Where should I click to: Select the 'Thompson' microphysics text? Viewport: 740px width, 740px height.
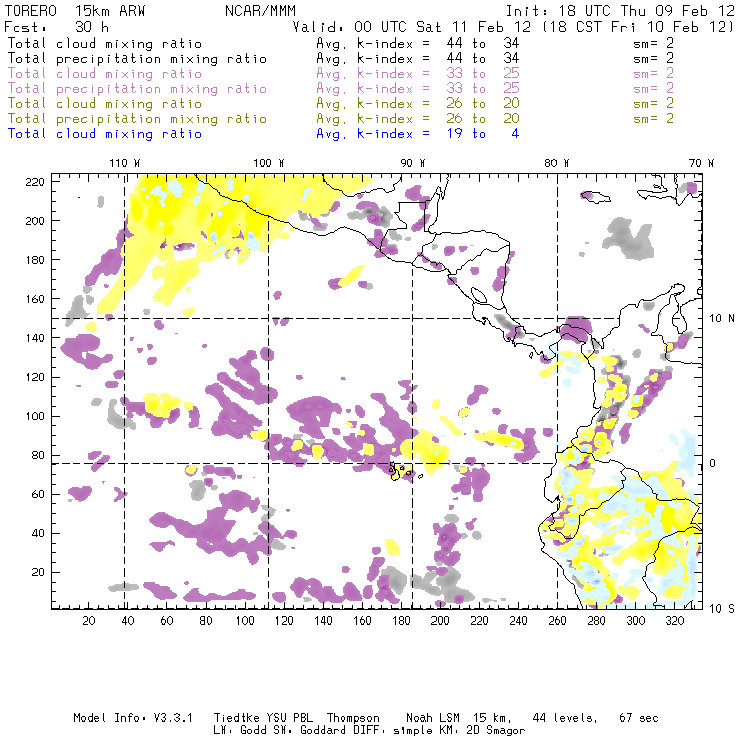(353, 718)
